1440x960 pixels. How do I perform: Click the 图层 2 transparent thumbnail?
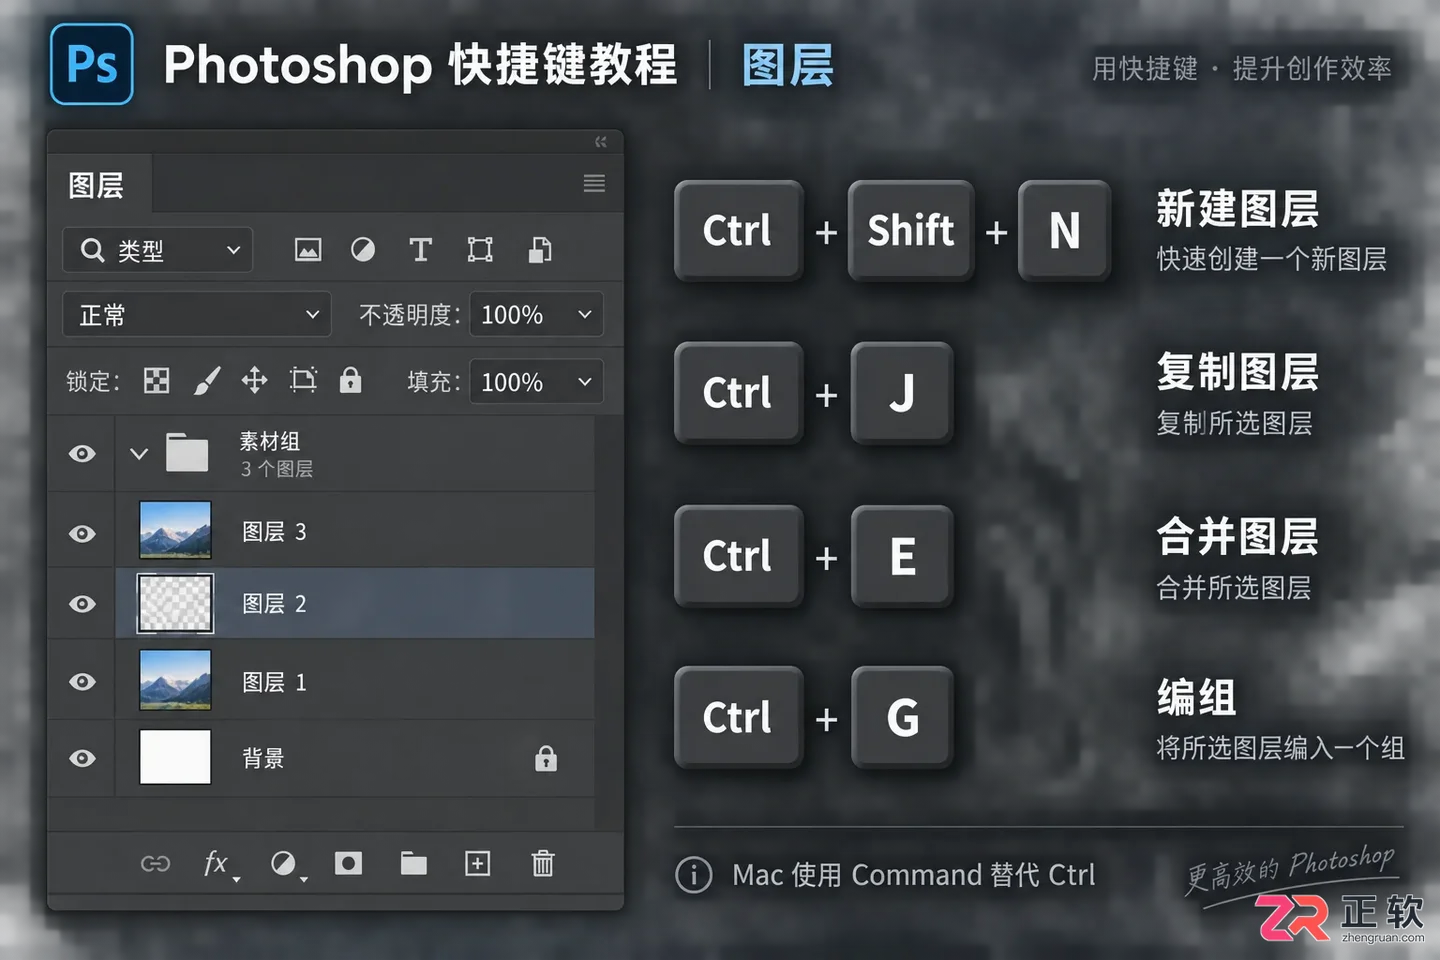[x=175, y=603]
